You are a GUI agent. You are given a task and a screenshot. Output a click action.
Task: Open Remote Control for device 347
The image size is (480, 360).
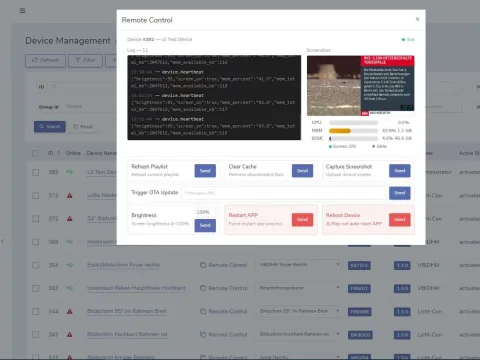point(224,288)
